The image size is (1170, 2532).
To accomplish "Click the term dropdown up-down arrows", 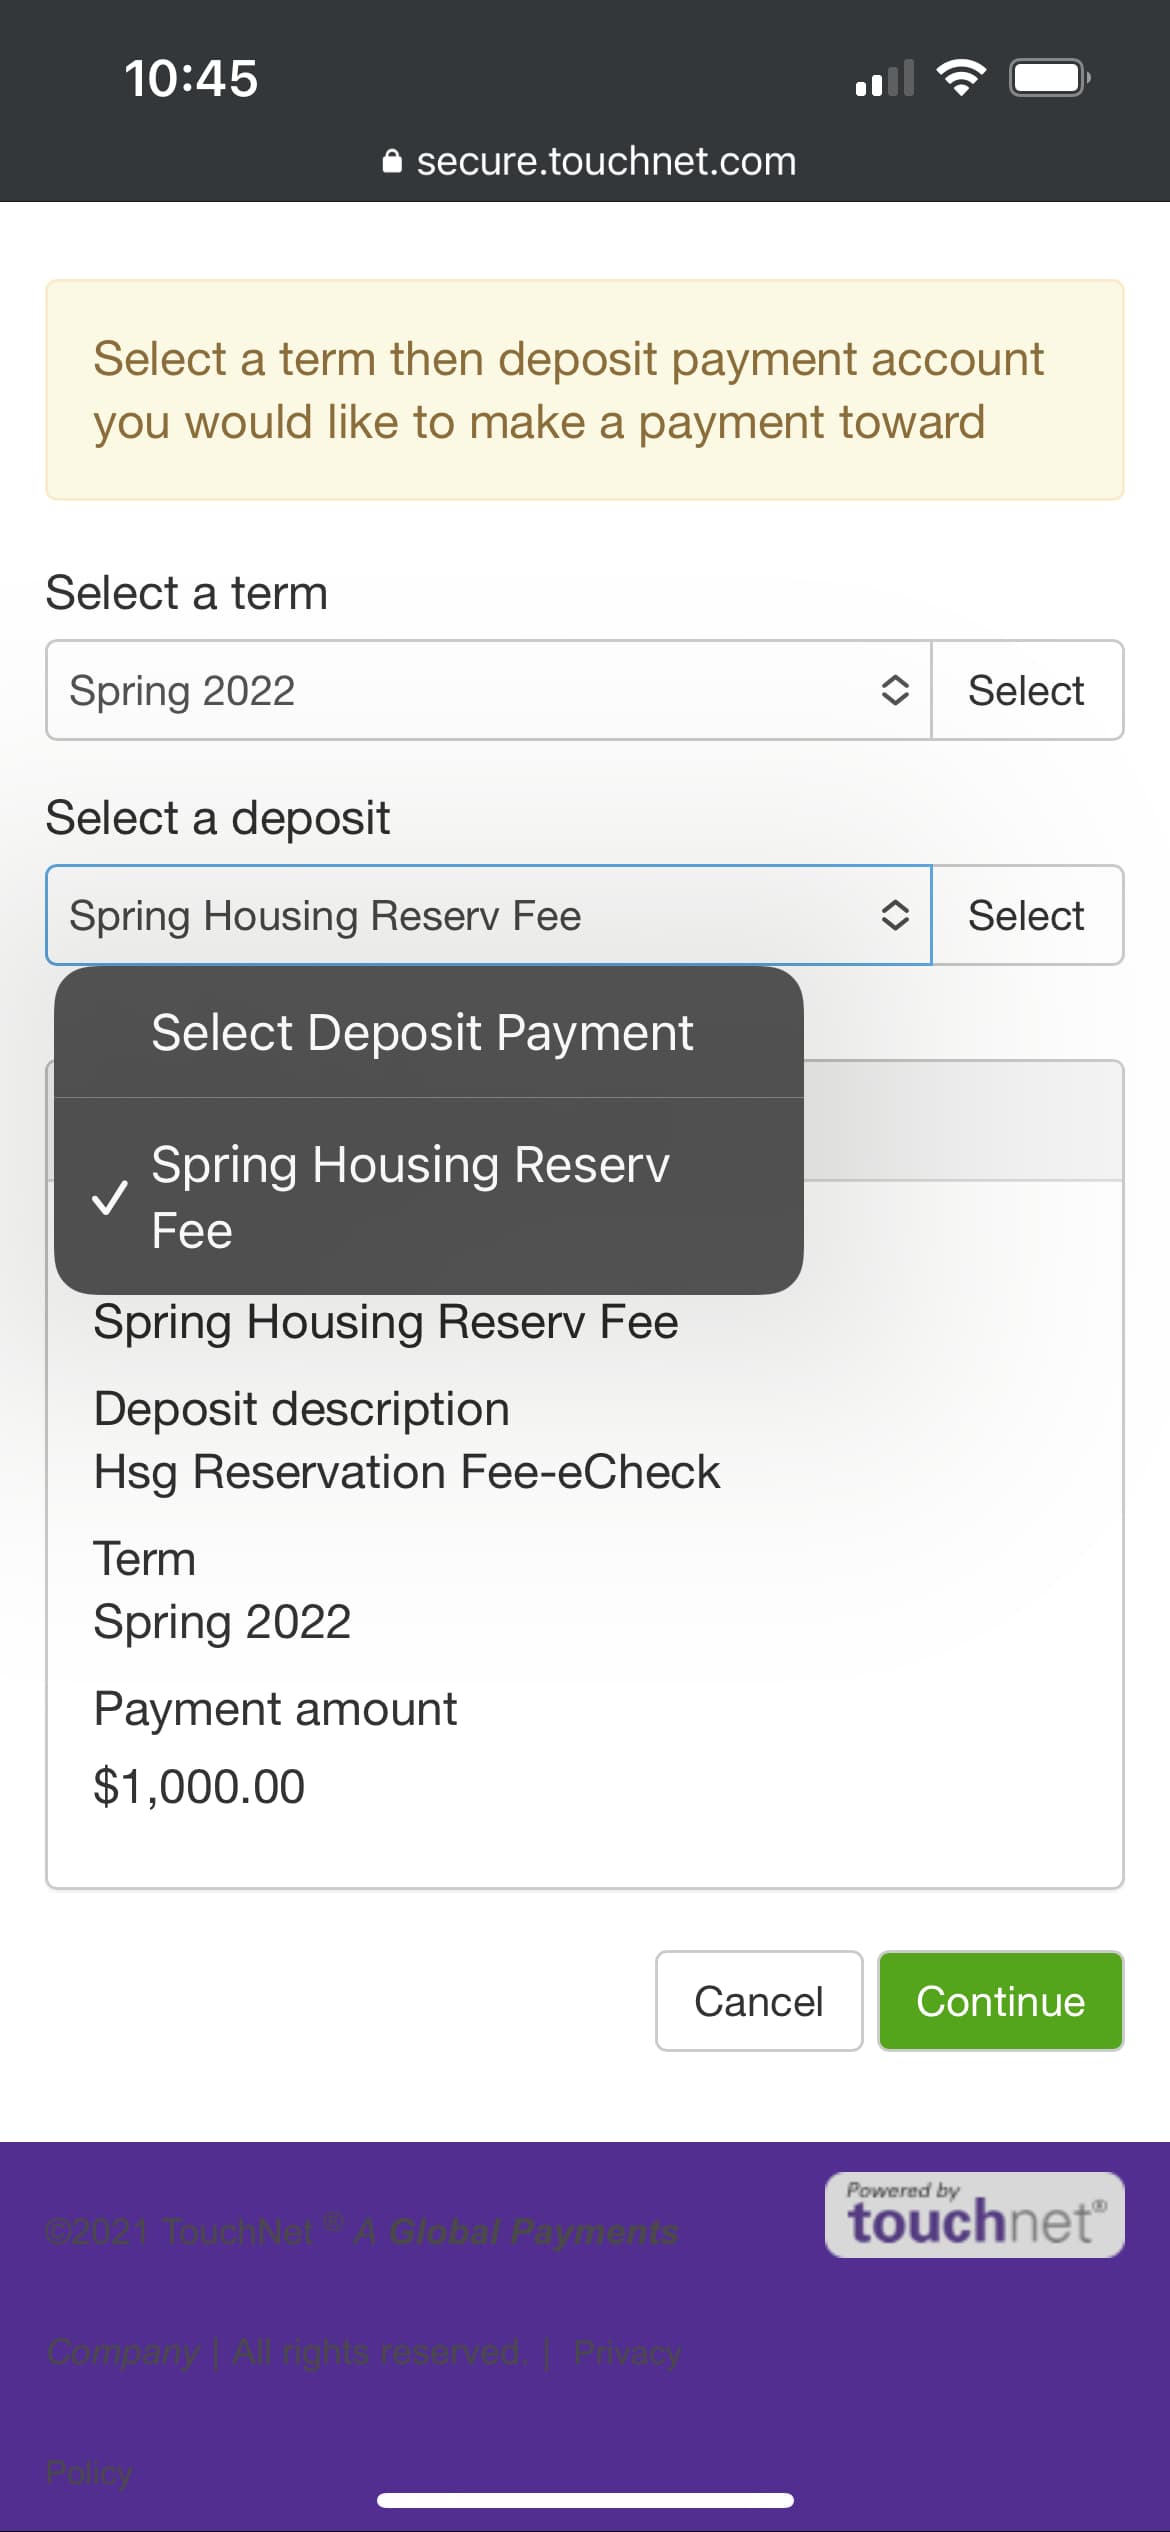I will tap(894, 690).
